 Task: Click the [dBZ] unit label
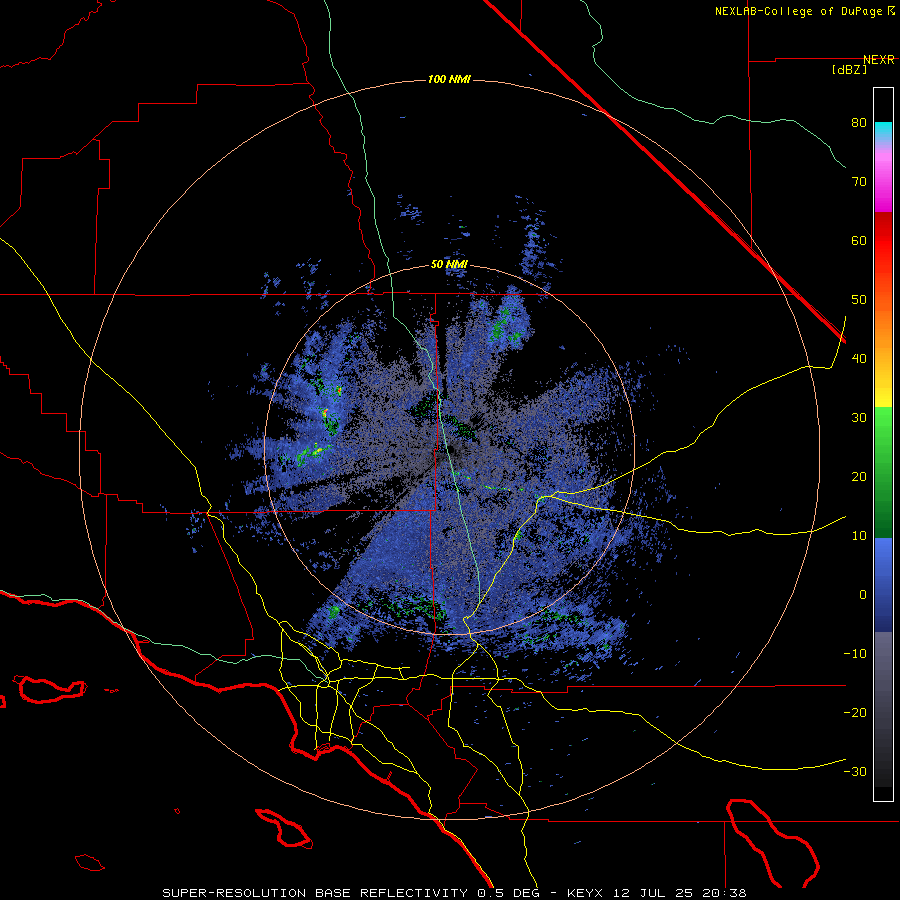[x=849, y=70]
